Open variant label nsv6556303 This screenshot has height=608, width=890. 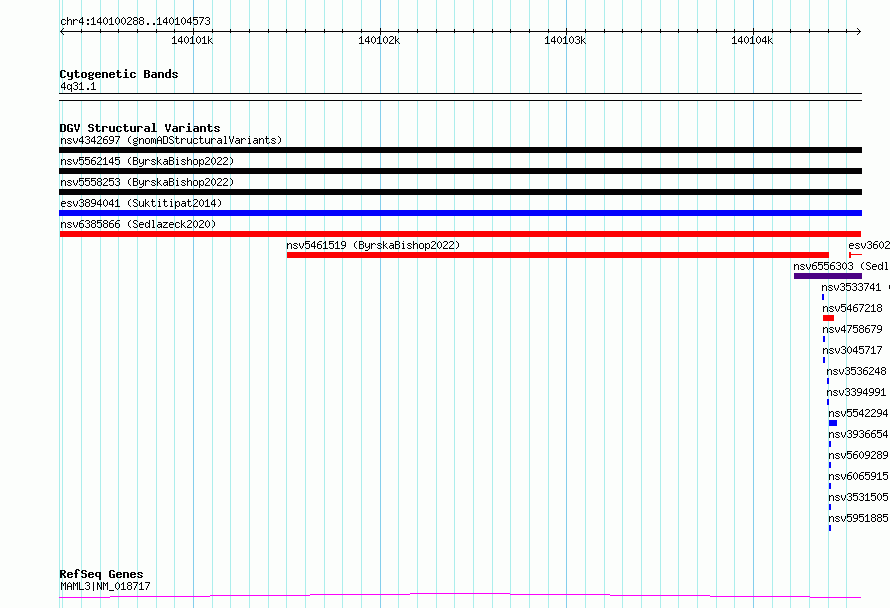[823, 266]
